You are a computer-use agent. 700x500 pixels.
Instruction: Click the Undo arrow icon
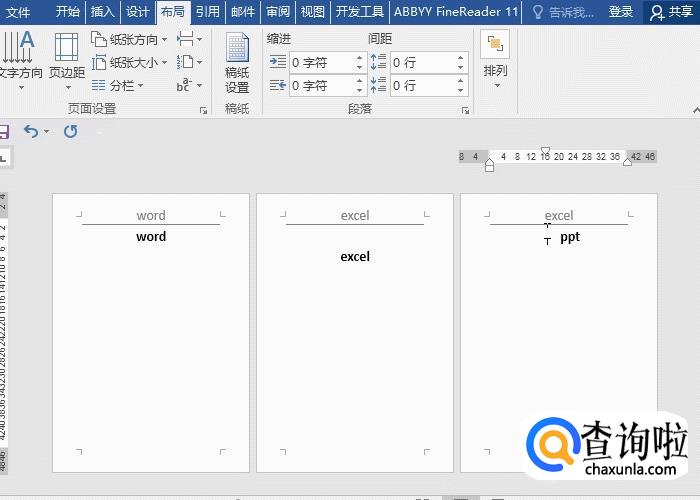[x=30, y=131]
